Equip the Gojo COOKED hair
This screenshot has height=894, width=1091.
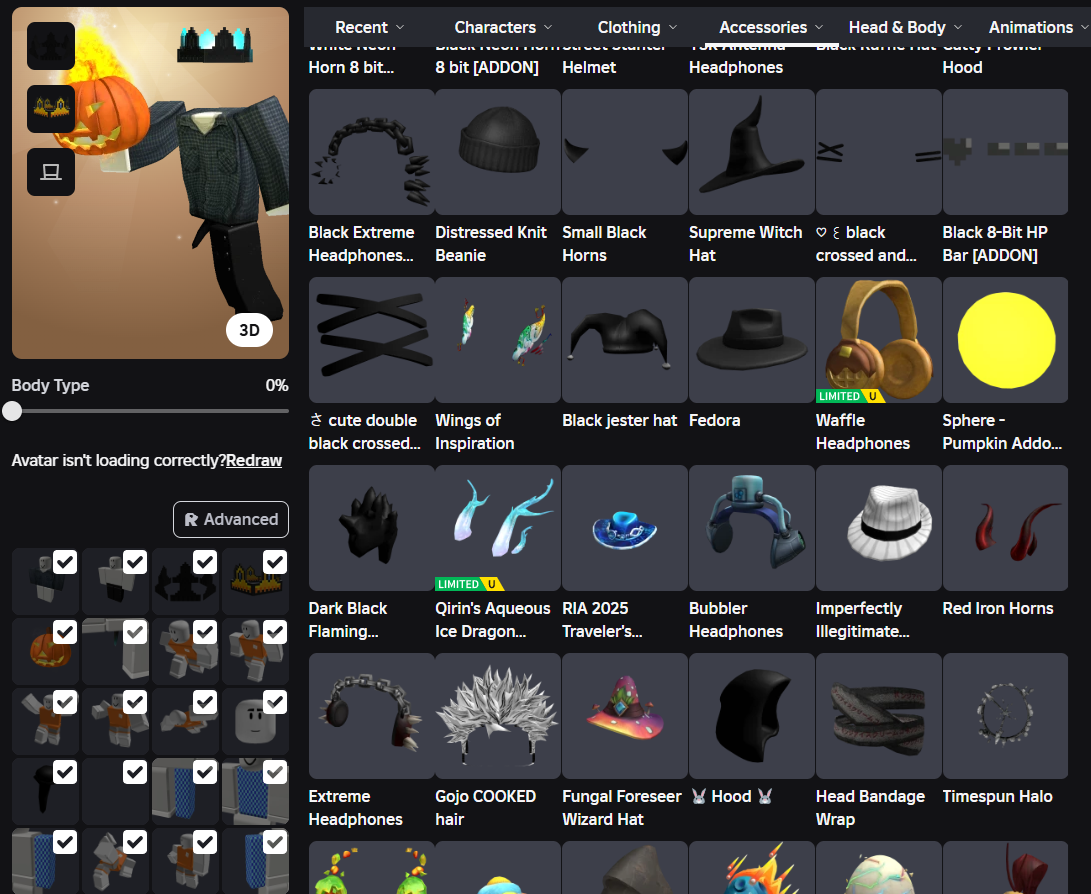coord(498,716)
